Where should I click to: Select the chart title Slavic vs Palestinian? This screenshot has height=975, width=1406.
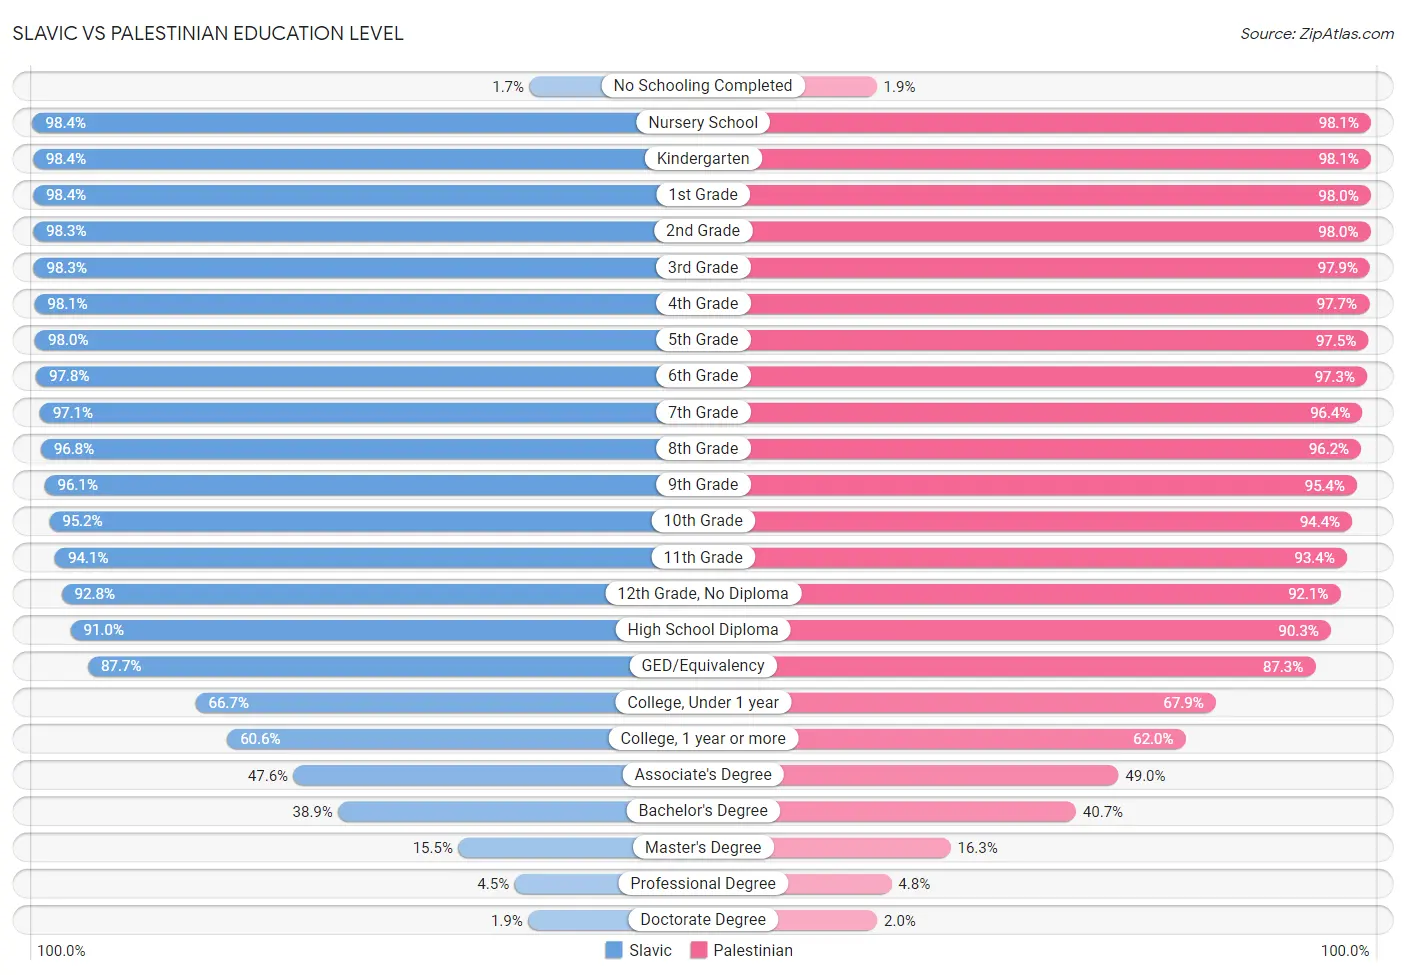pyautogui.click(x=208, y=33)
